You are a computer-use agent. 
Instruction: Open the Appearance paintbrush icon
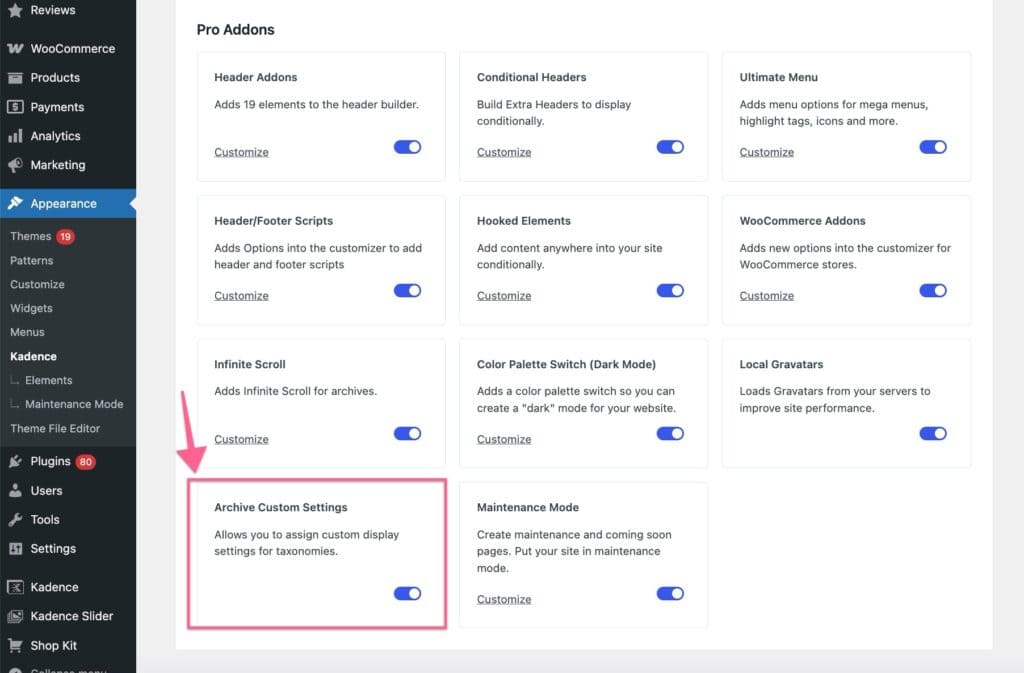(14, 202)
